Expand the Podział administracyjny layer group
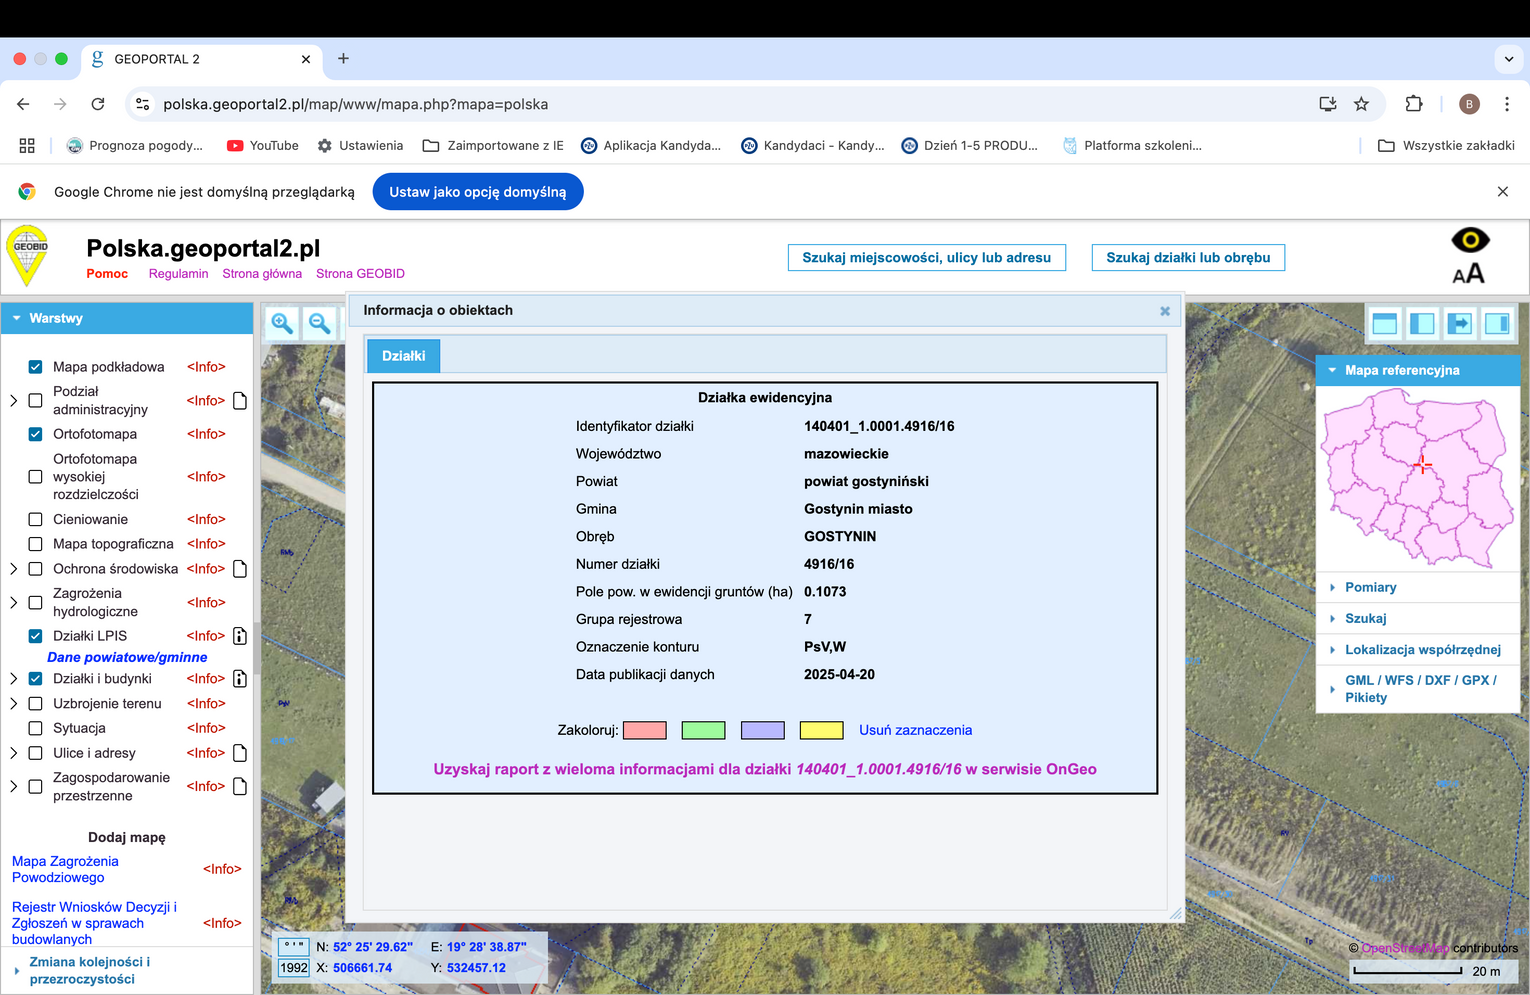The width and height of the screenshot is (1530, 995). coord(13,401)
